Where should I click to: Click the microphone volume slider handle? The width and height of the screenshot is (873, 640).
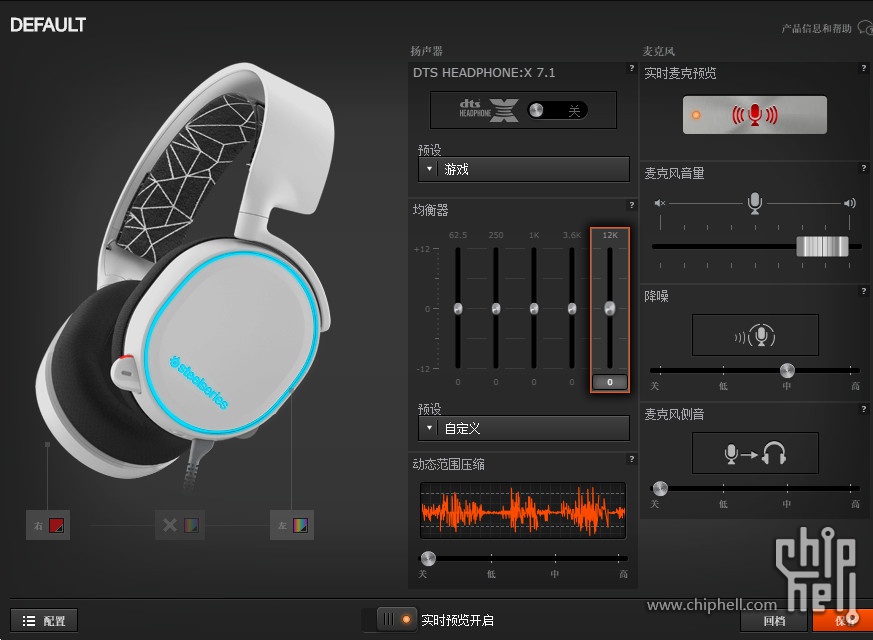click(x=822, y=246)
